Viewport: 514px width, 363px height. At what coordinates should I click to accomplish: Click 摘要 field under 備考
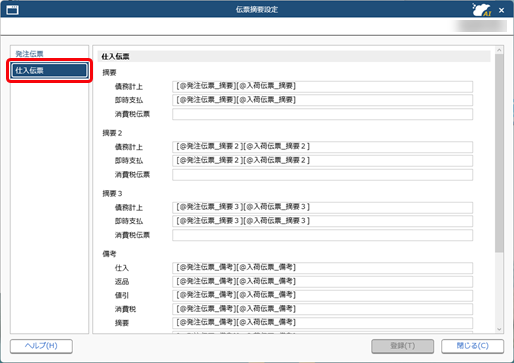pyautogui.click(x=322, y=323)
